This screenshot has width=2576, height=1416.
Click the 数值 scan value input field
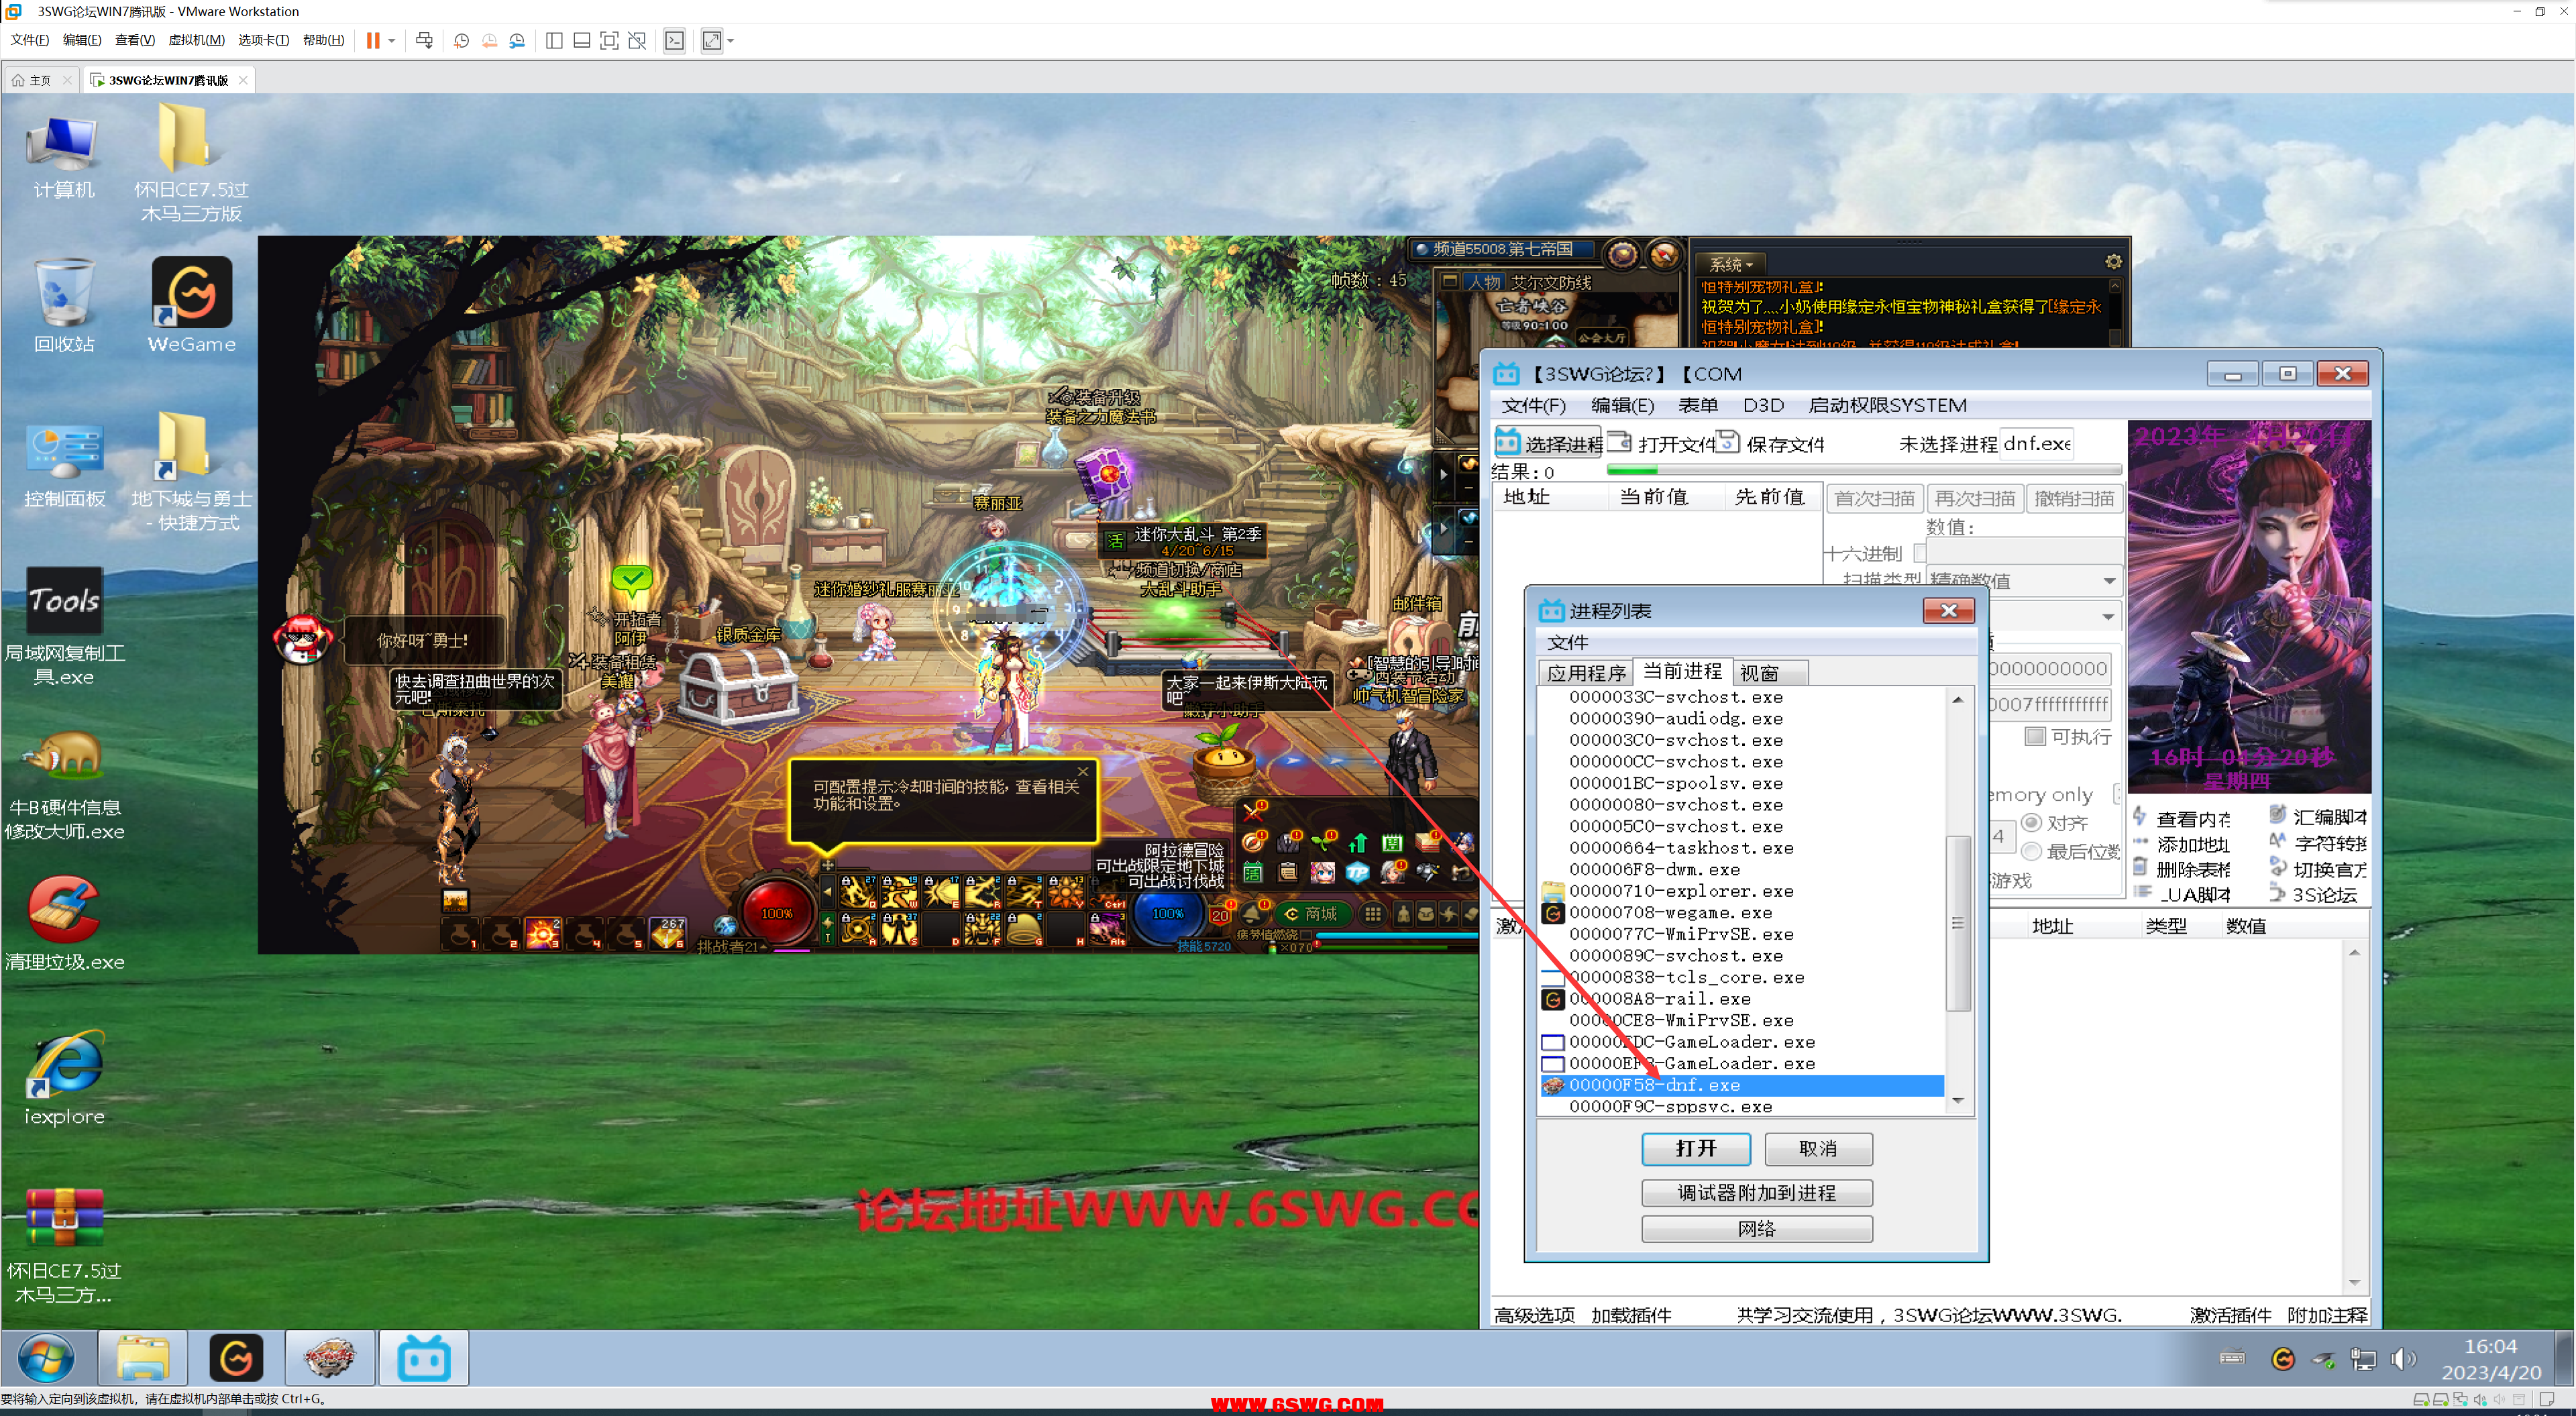[2025, 551]
